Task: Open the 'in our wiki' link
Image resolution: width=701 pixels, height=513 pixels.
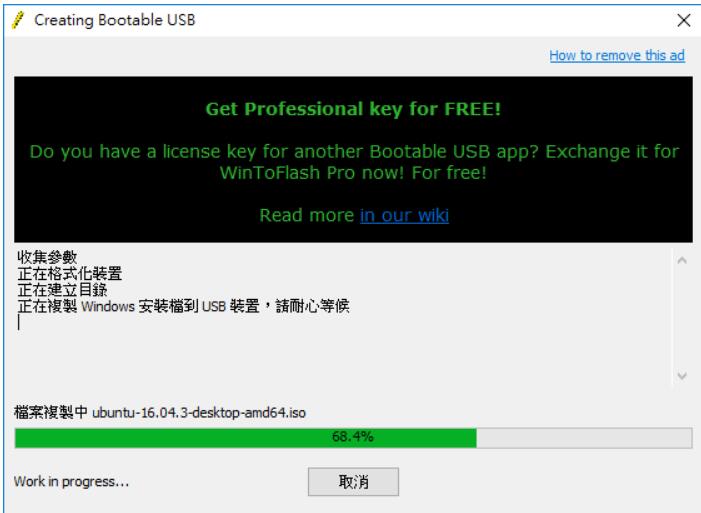Action: [404, 216]
